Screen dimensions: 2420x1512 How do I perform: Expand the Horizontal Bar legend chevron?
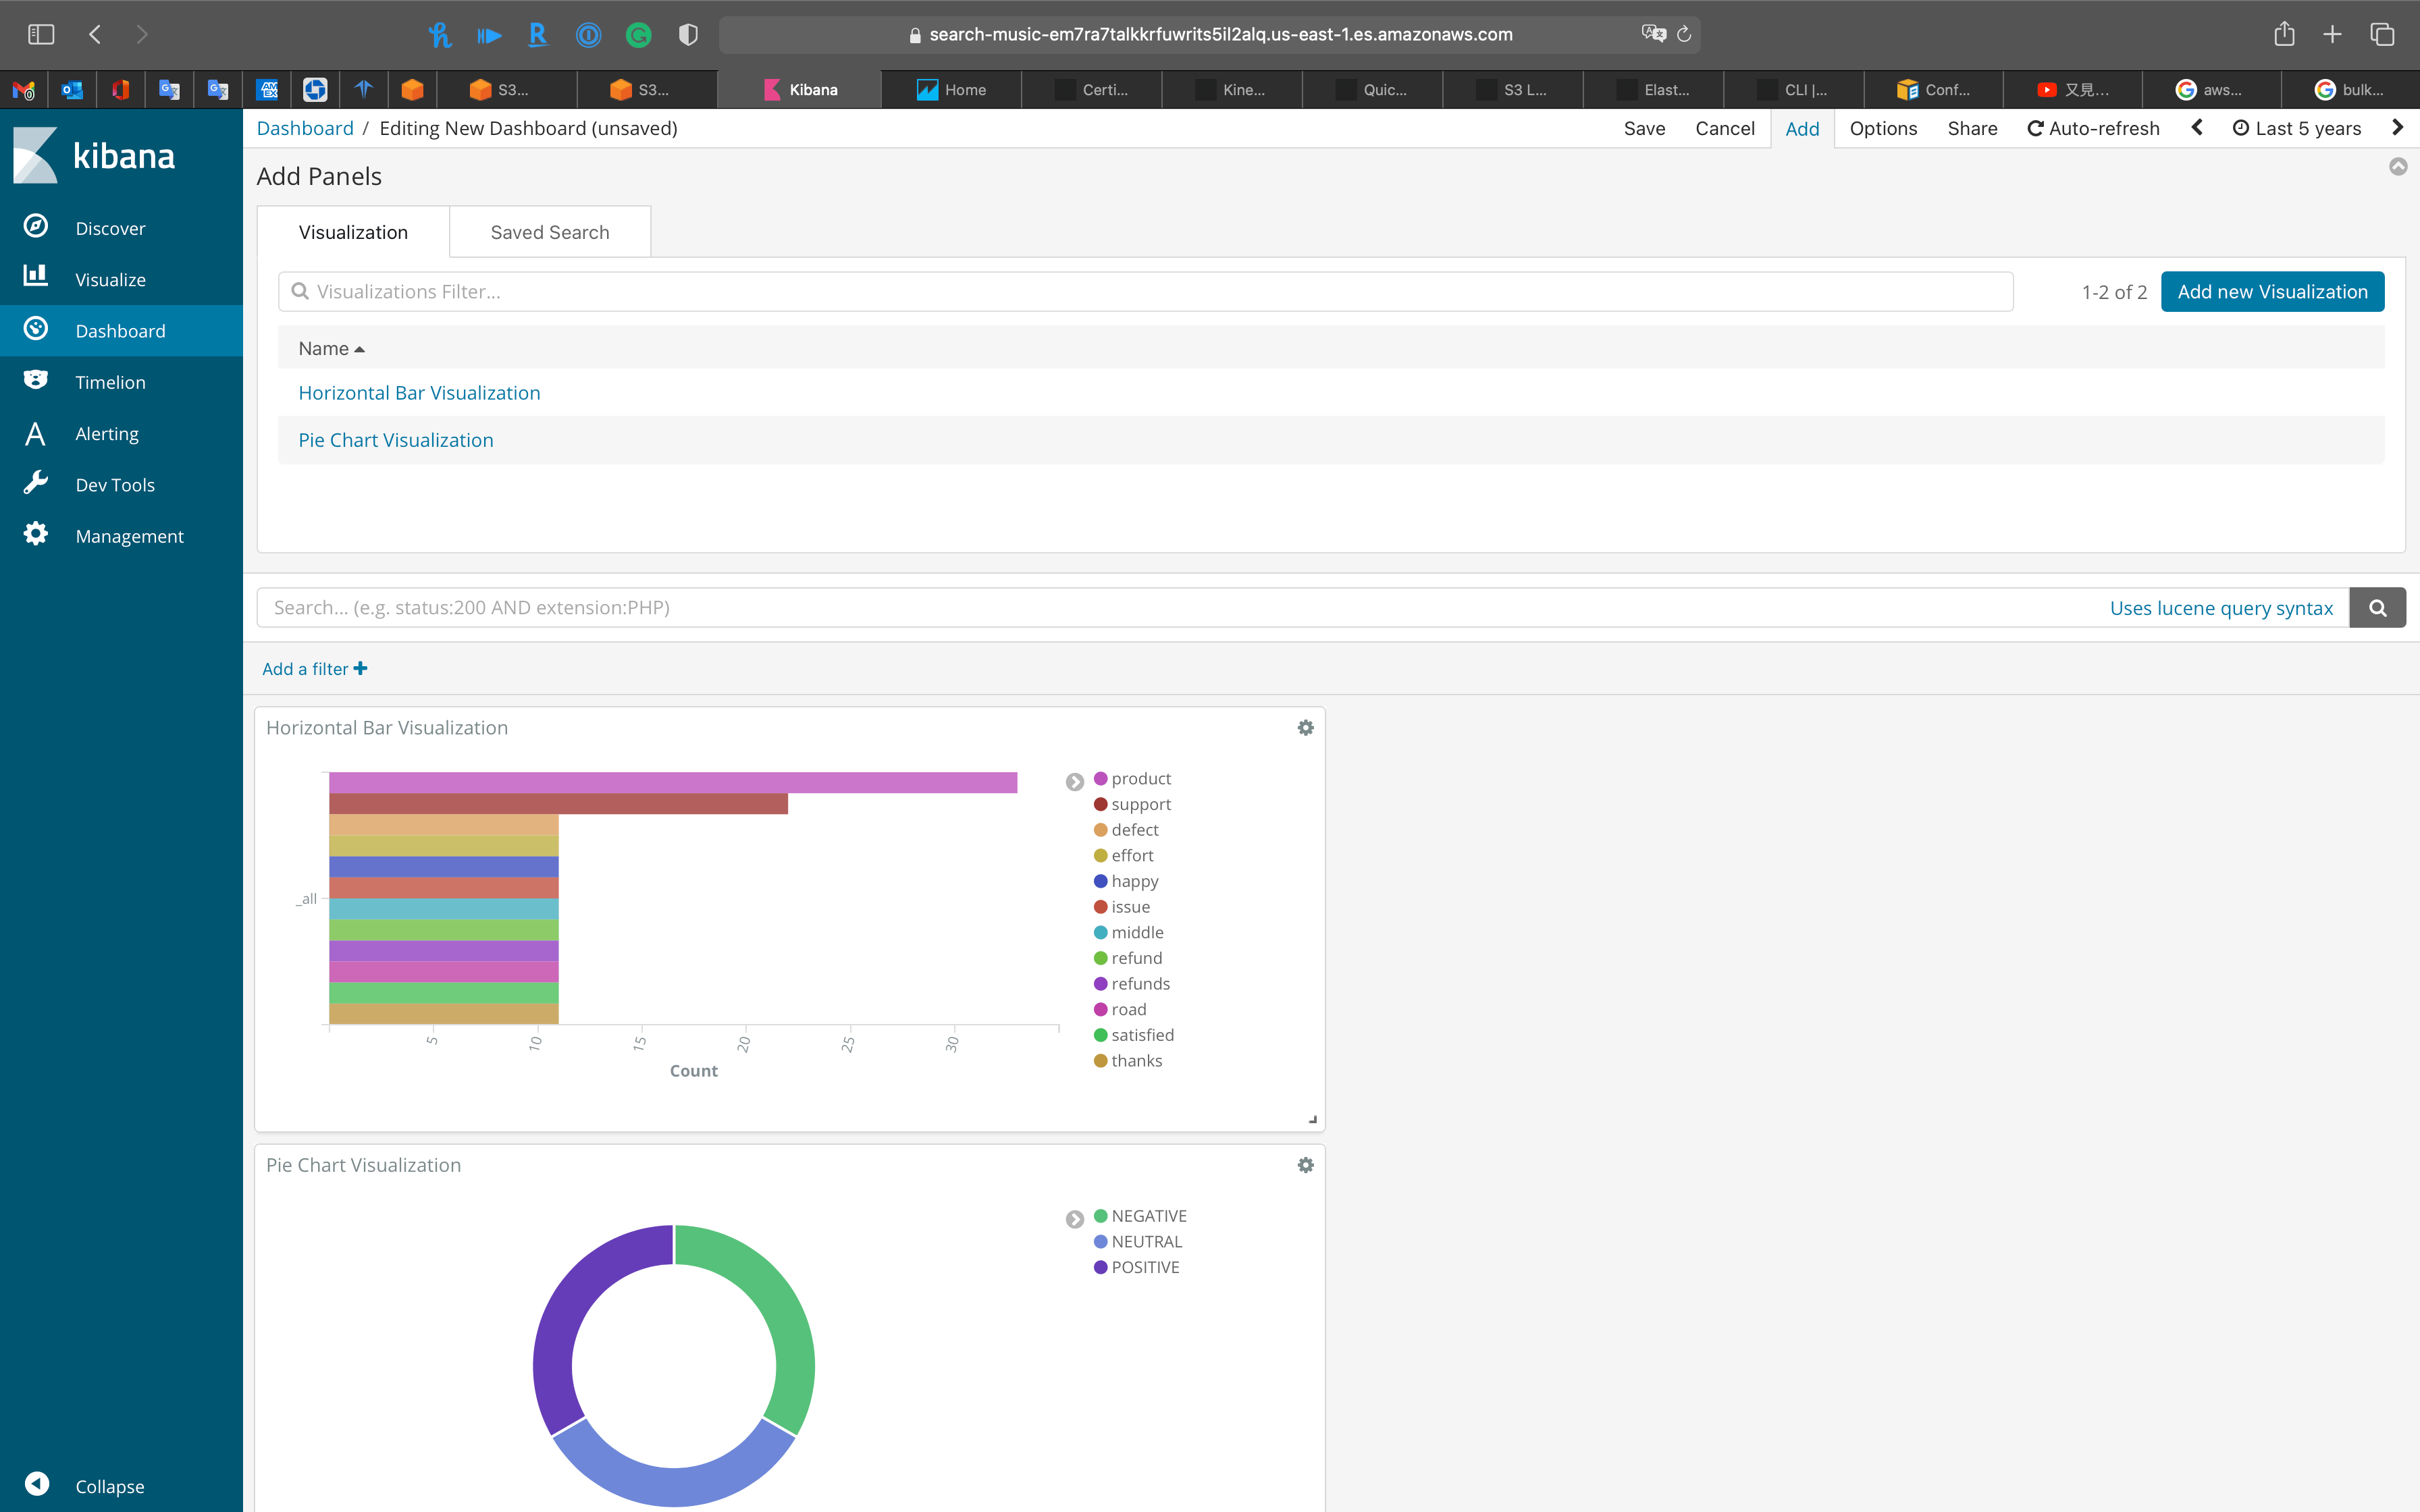tap(1075, 781)
